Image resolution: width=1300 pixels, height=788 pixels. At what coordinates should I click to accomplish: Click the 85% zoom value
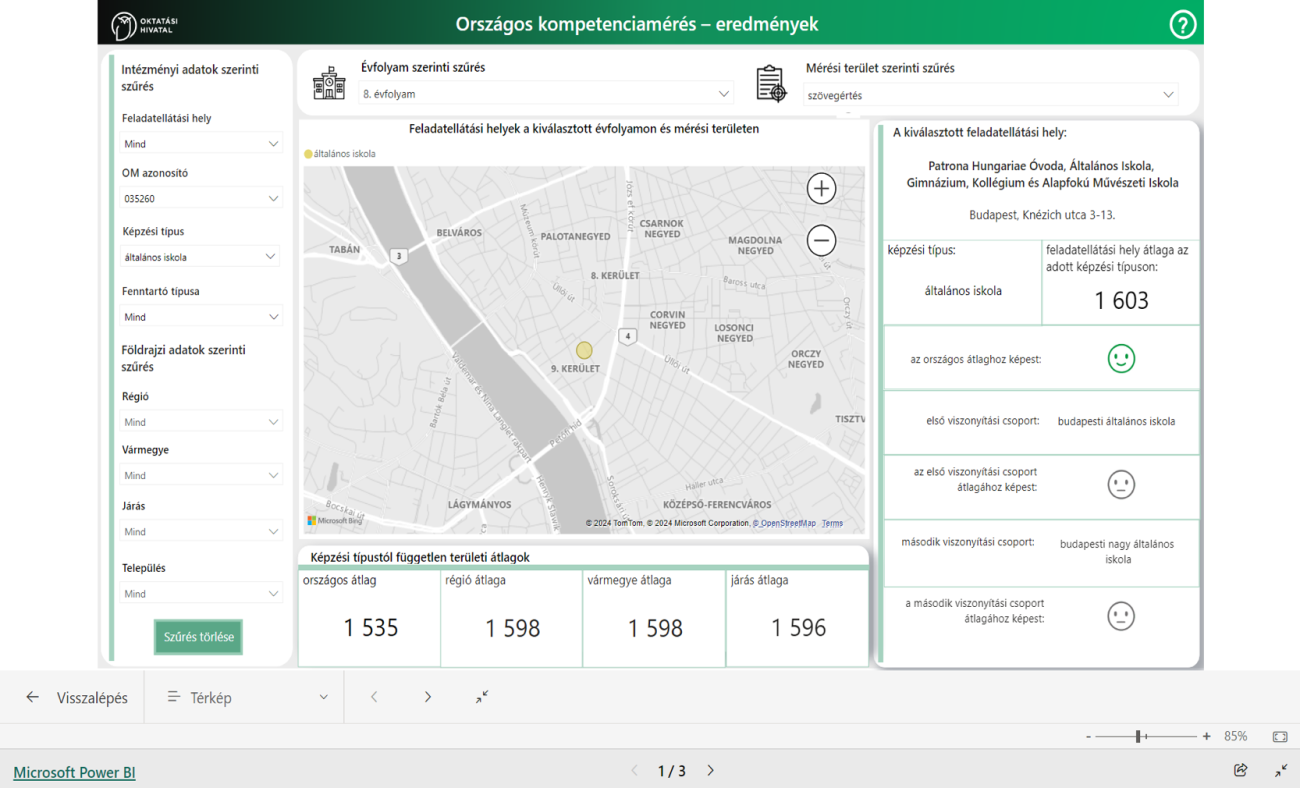(x=1236, y=736)
